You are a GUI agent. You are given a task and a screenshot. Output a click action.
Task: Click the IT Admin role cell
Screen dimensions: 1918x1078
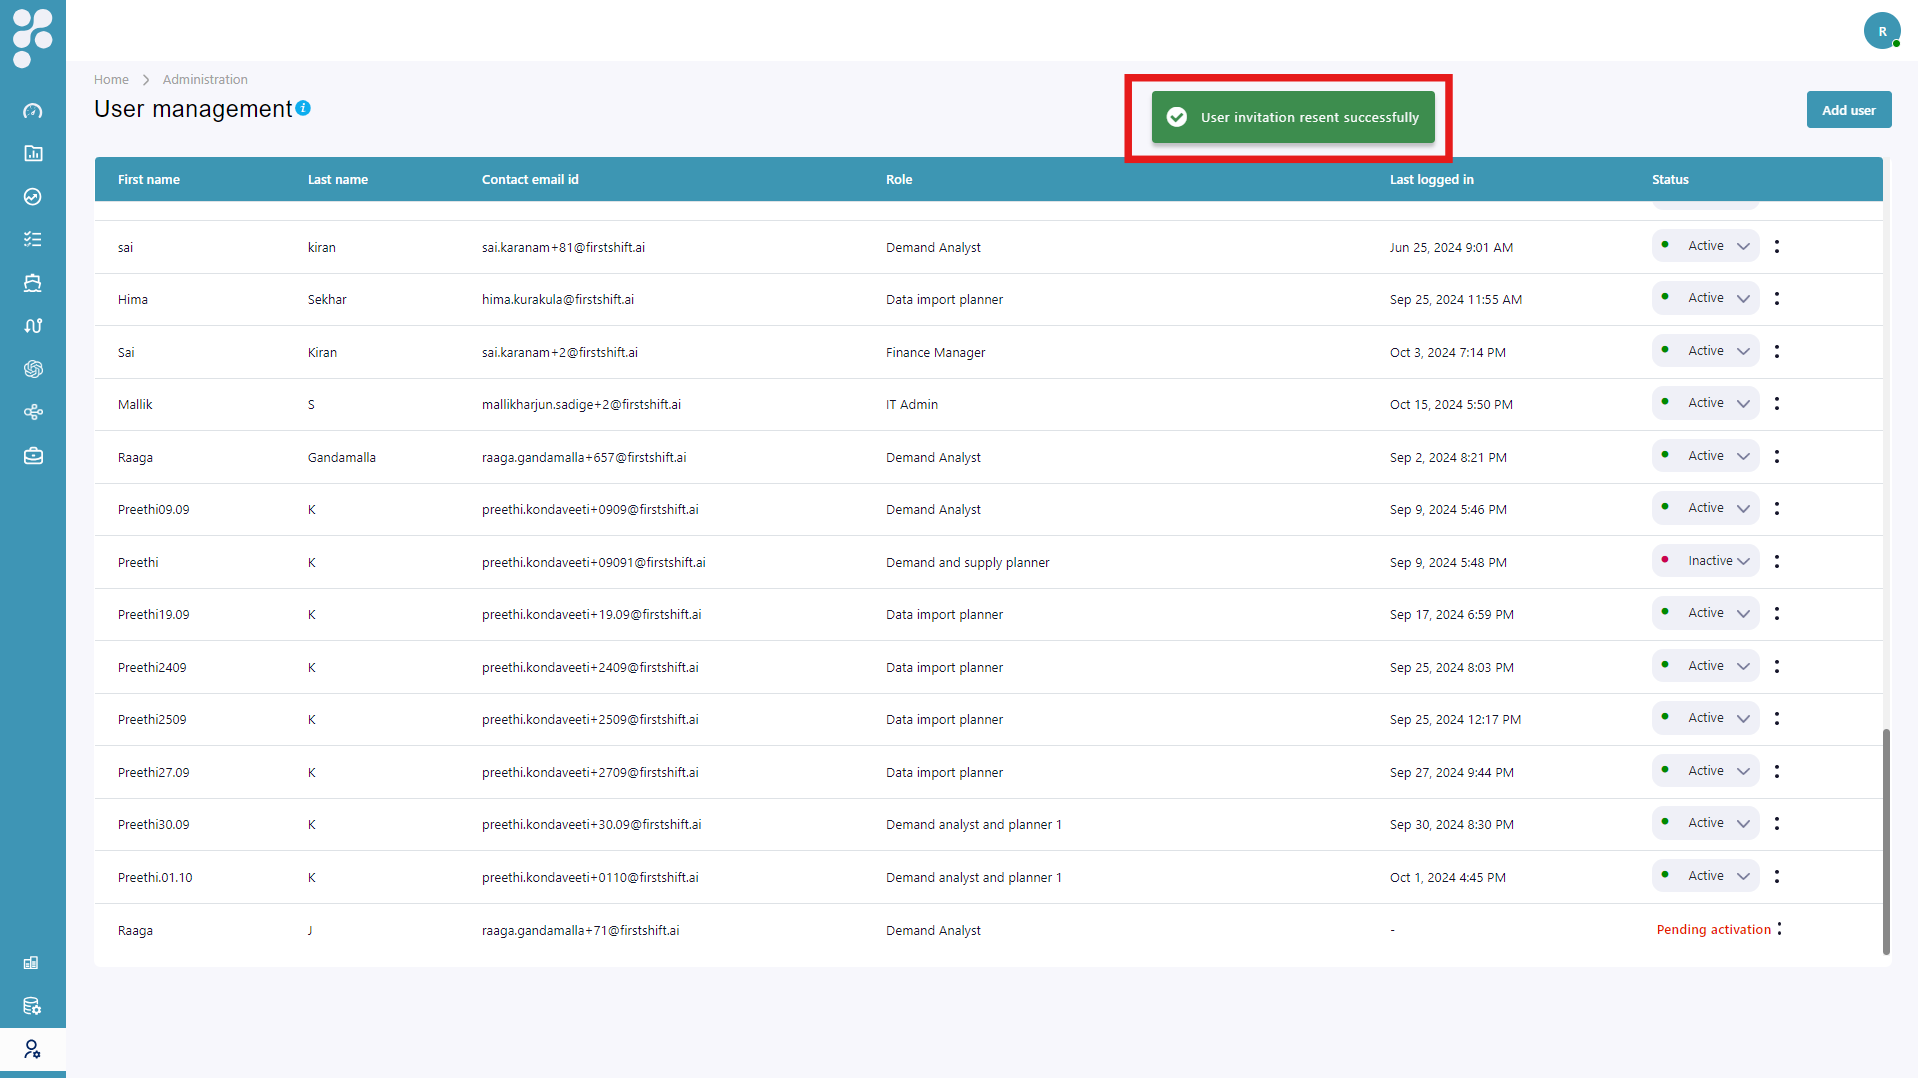(x=912, y=405)
